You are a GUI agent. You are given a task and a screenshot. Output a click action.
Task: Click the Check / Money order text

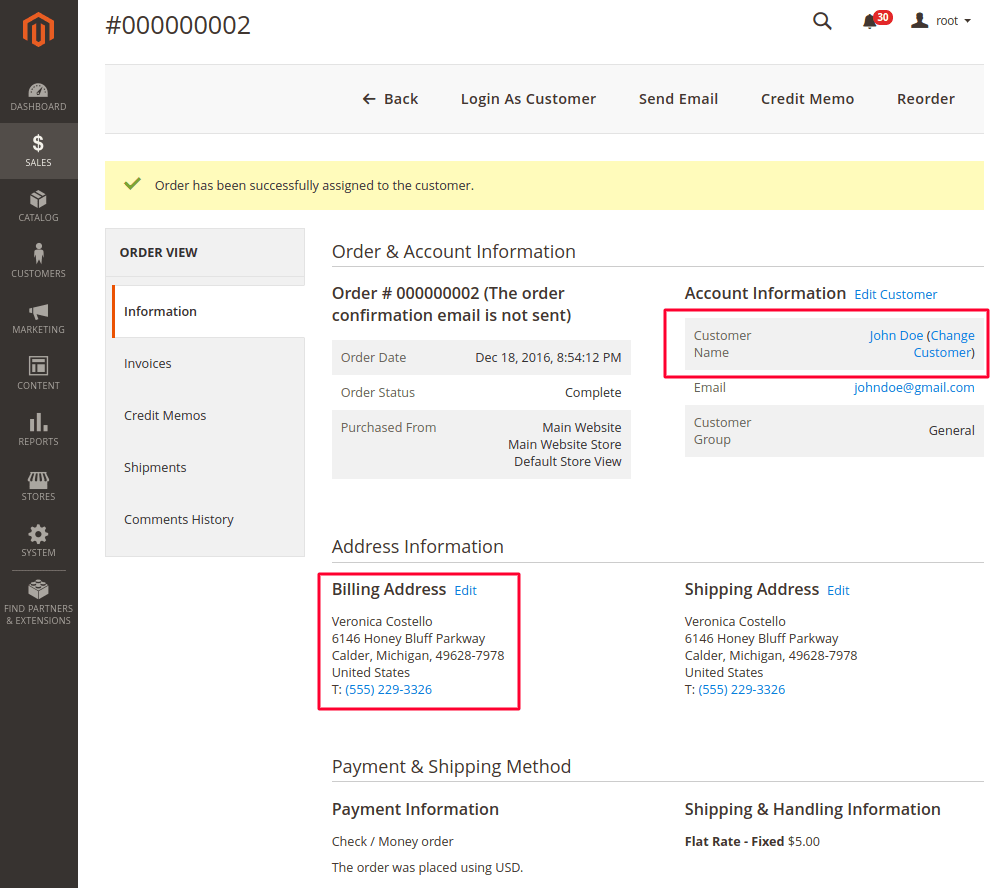392,841
